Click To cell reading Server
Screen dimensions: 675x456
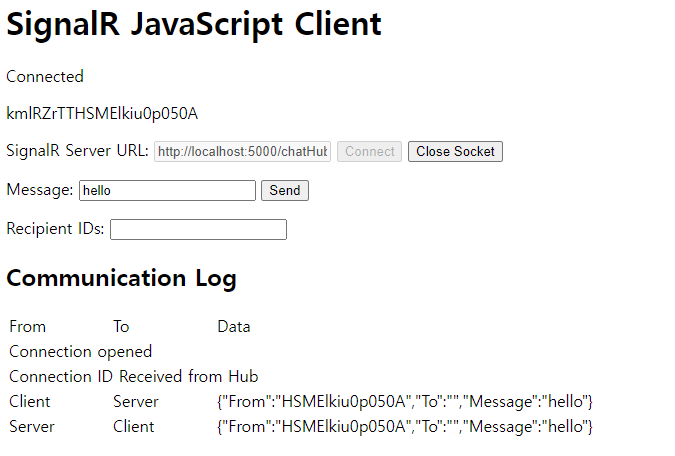(136, 402)
